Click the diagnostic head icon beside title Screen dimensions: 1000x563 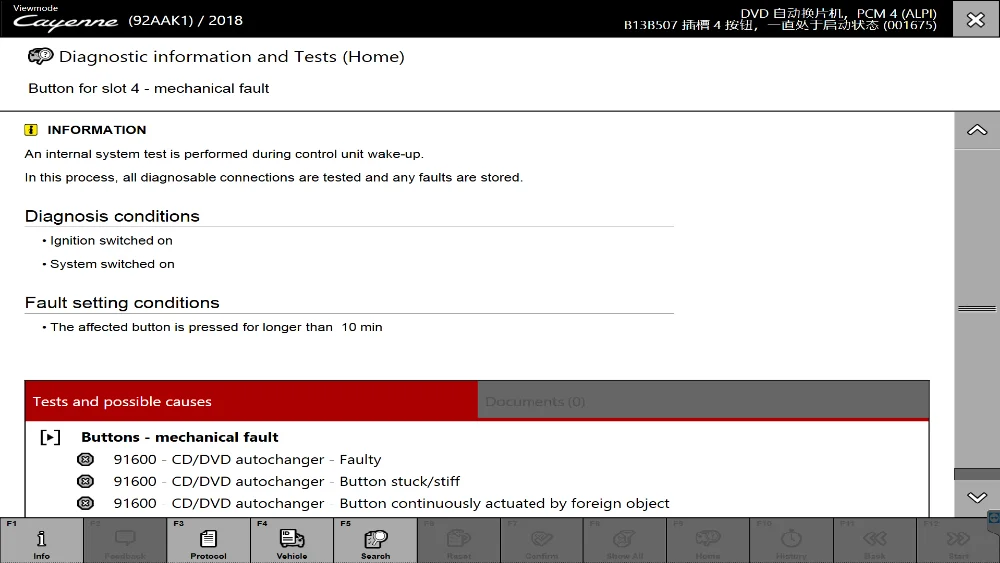pos(40,56)
